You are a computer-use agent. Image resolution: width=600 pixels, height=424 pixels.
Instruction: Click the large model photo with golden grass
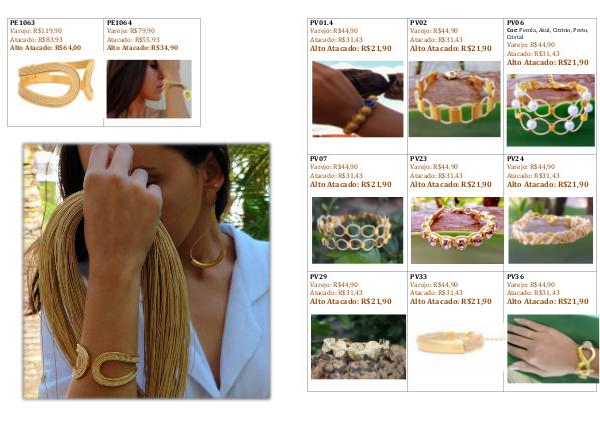point(147,271)
